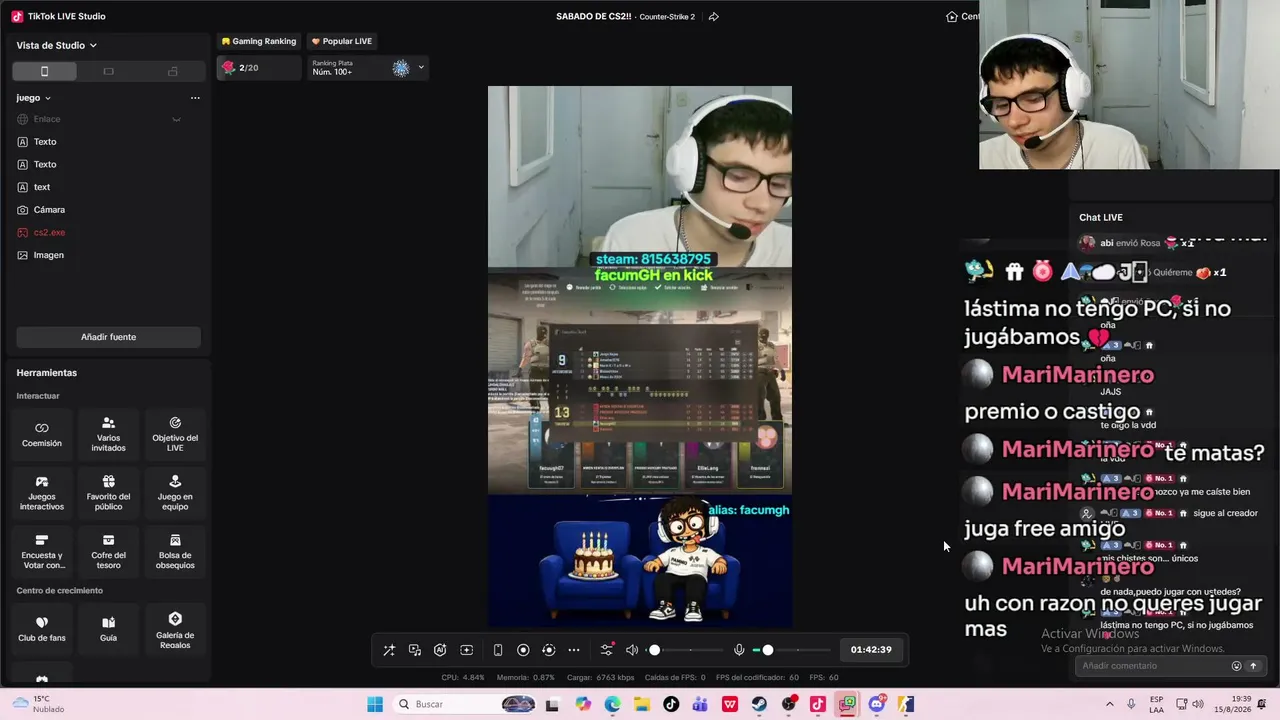Open the magic effects wand tool
Viewport: 1280px width, 720px height.
[389, 650]
